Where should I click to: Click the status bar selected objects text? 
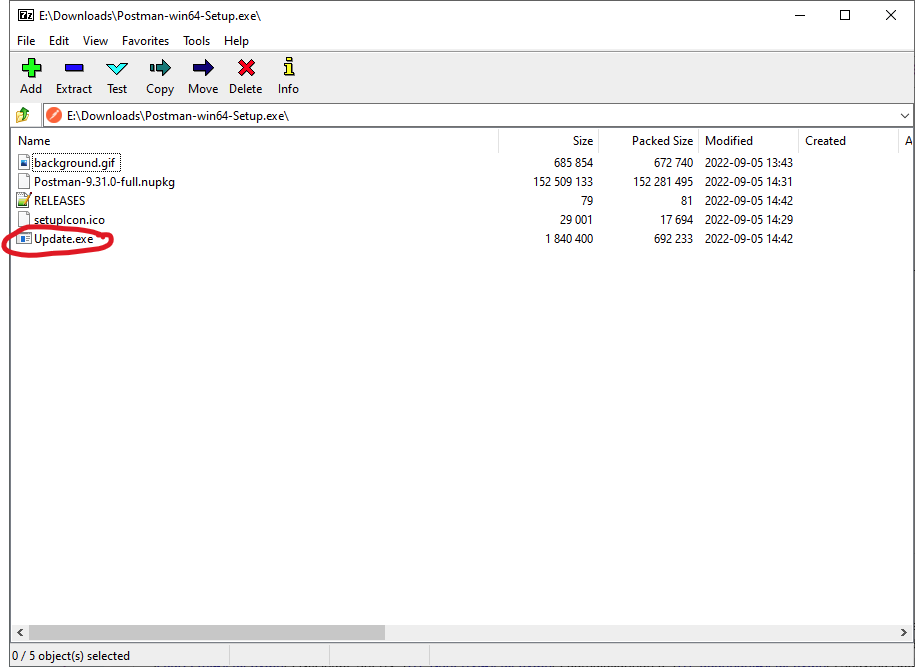71,656
